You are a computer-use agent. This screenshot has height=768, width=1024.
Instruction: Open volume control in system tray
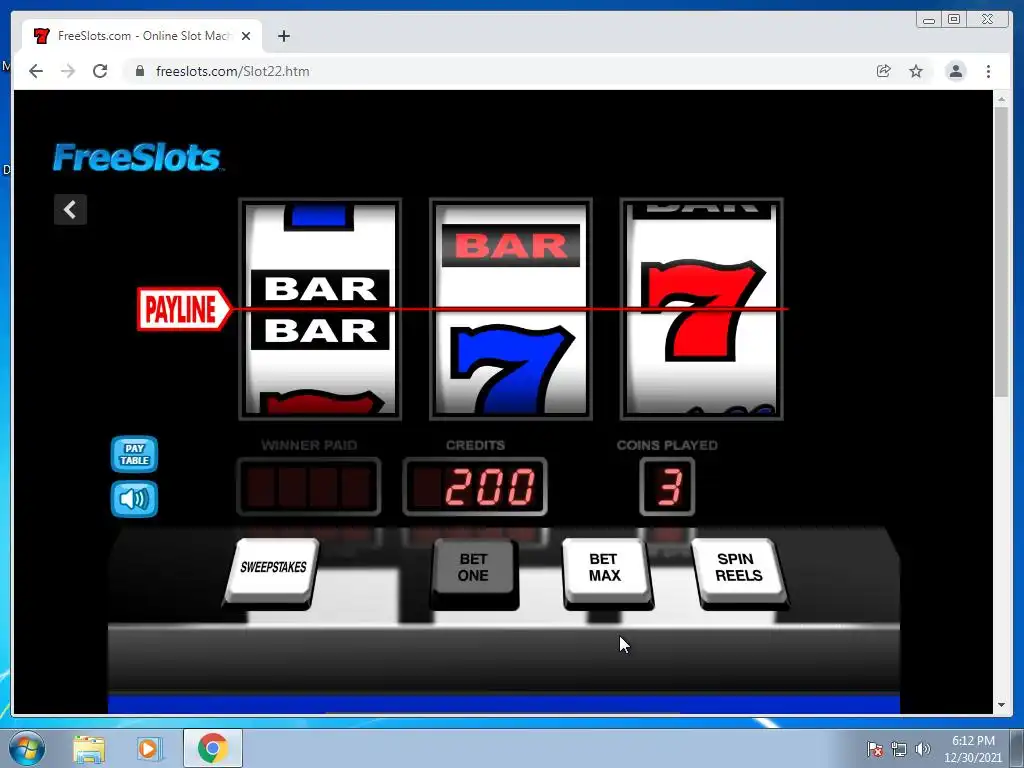click(x=923, y=749)
